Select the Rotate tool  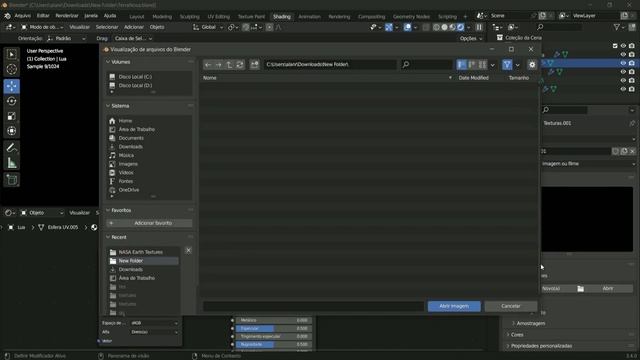pyautogui.click(x=11, y=101)
